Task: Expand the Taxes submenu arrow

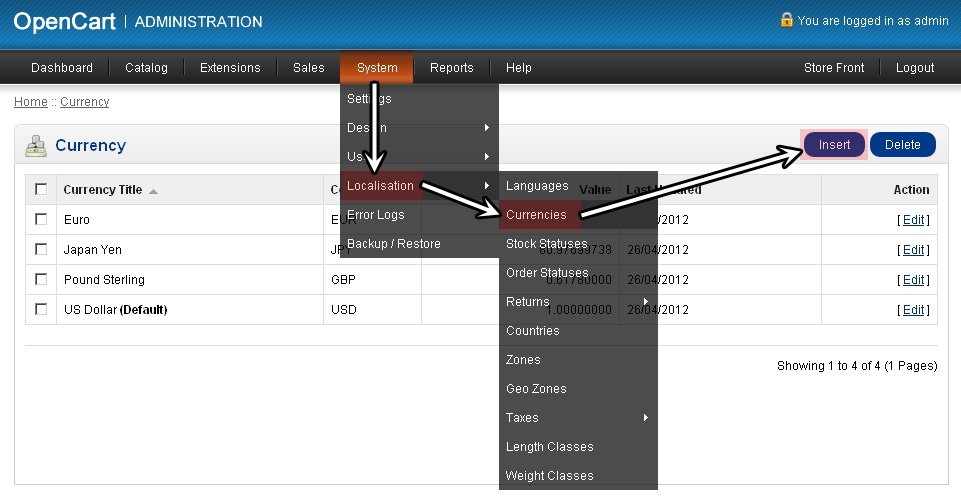Action: coord(645,418)
